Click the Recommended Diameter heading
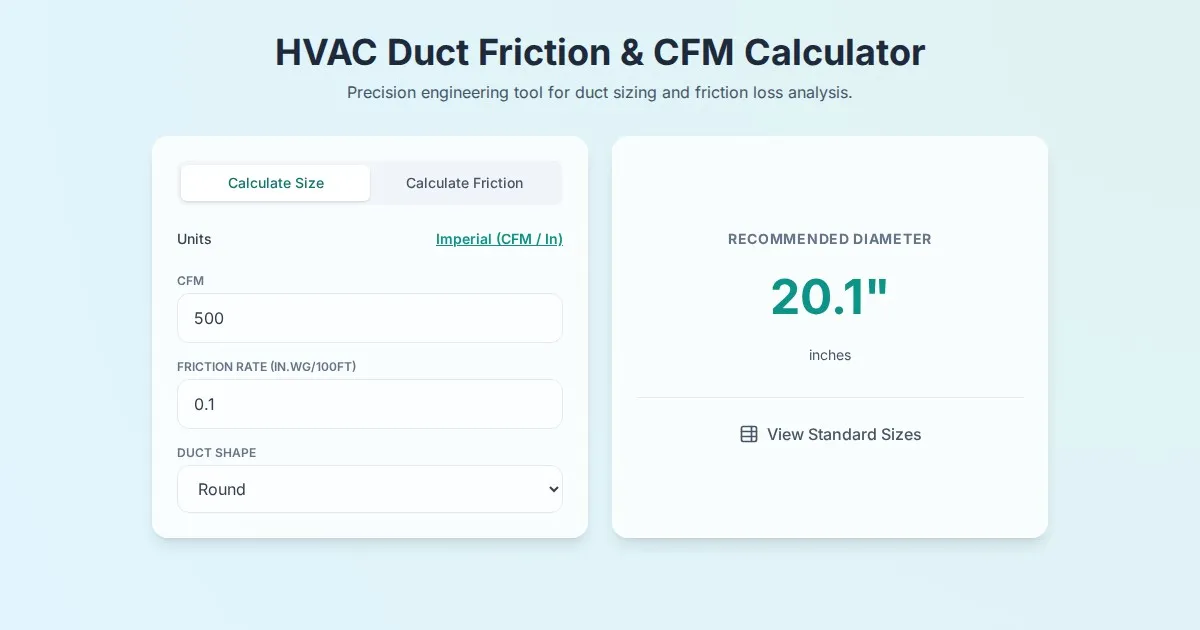1200x630 pixels. click(x=829, y=239)
